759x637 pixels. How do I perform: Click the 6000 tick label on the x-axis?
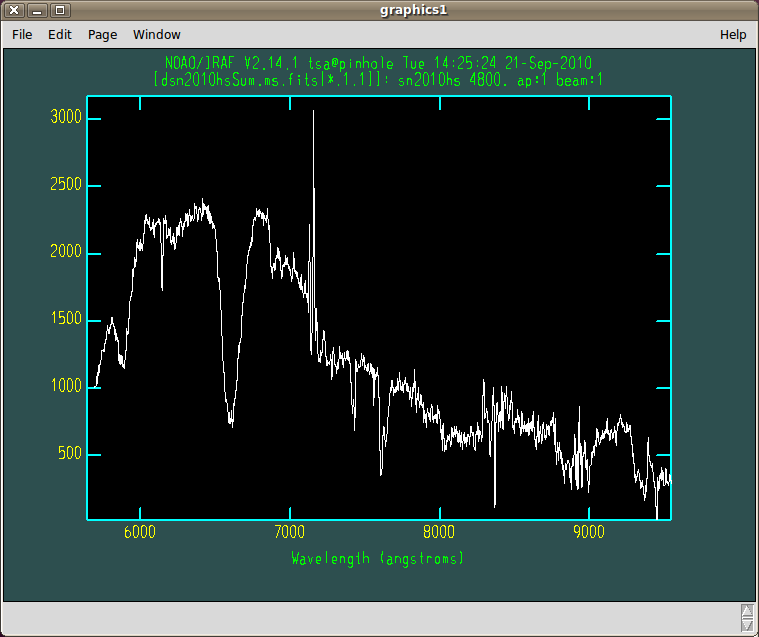click(x=139, y=533)
